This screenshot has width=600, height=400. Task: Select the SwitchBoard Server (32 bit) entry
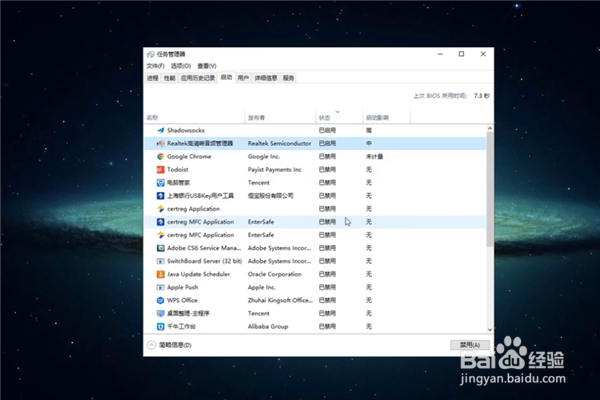pyautogui.click(x=204, y=261)
